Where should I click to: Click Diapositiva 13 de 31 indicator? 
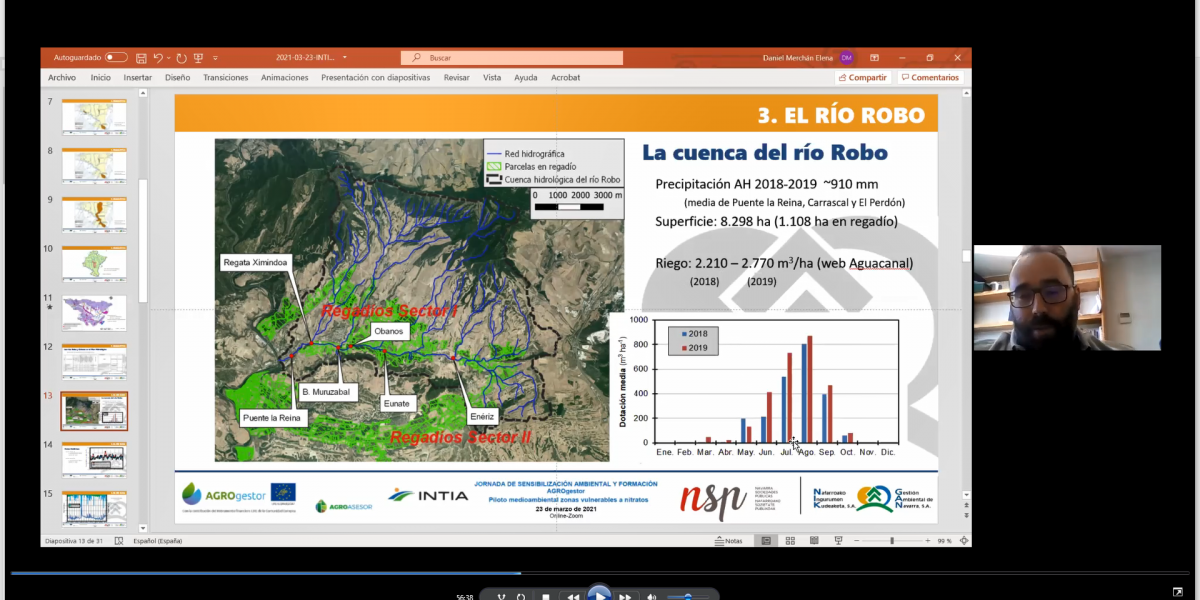[x=73, y=541]
